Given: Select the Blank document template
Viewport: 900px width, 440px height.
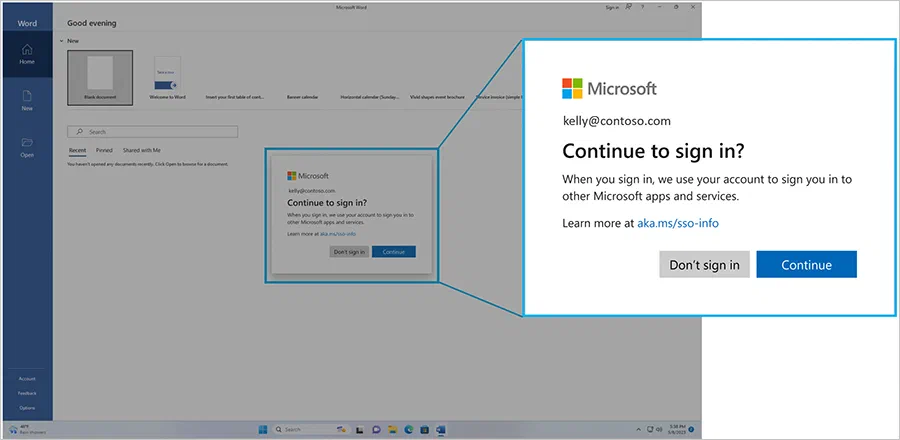Looking at the screenshot, I should coord(100,77).
